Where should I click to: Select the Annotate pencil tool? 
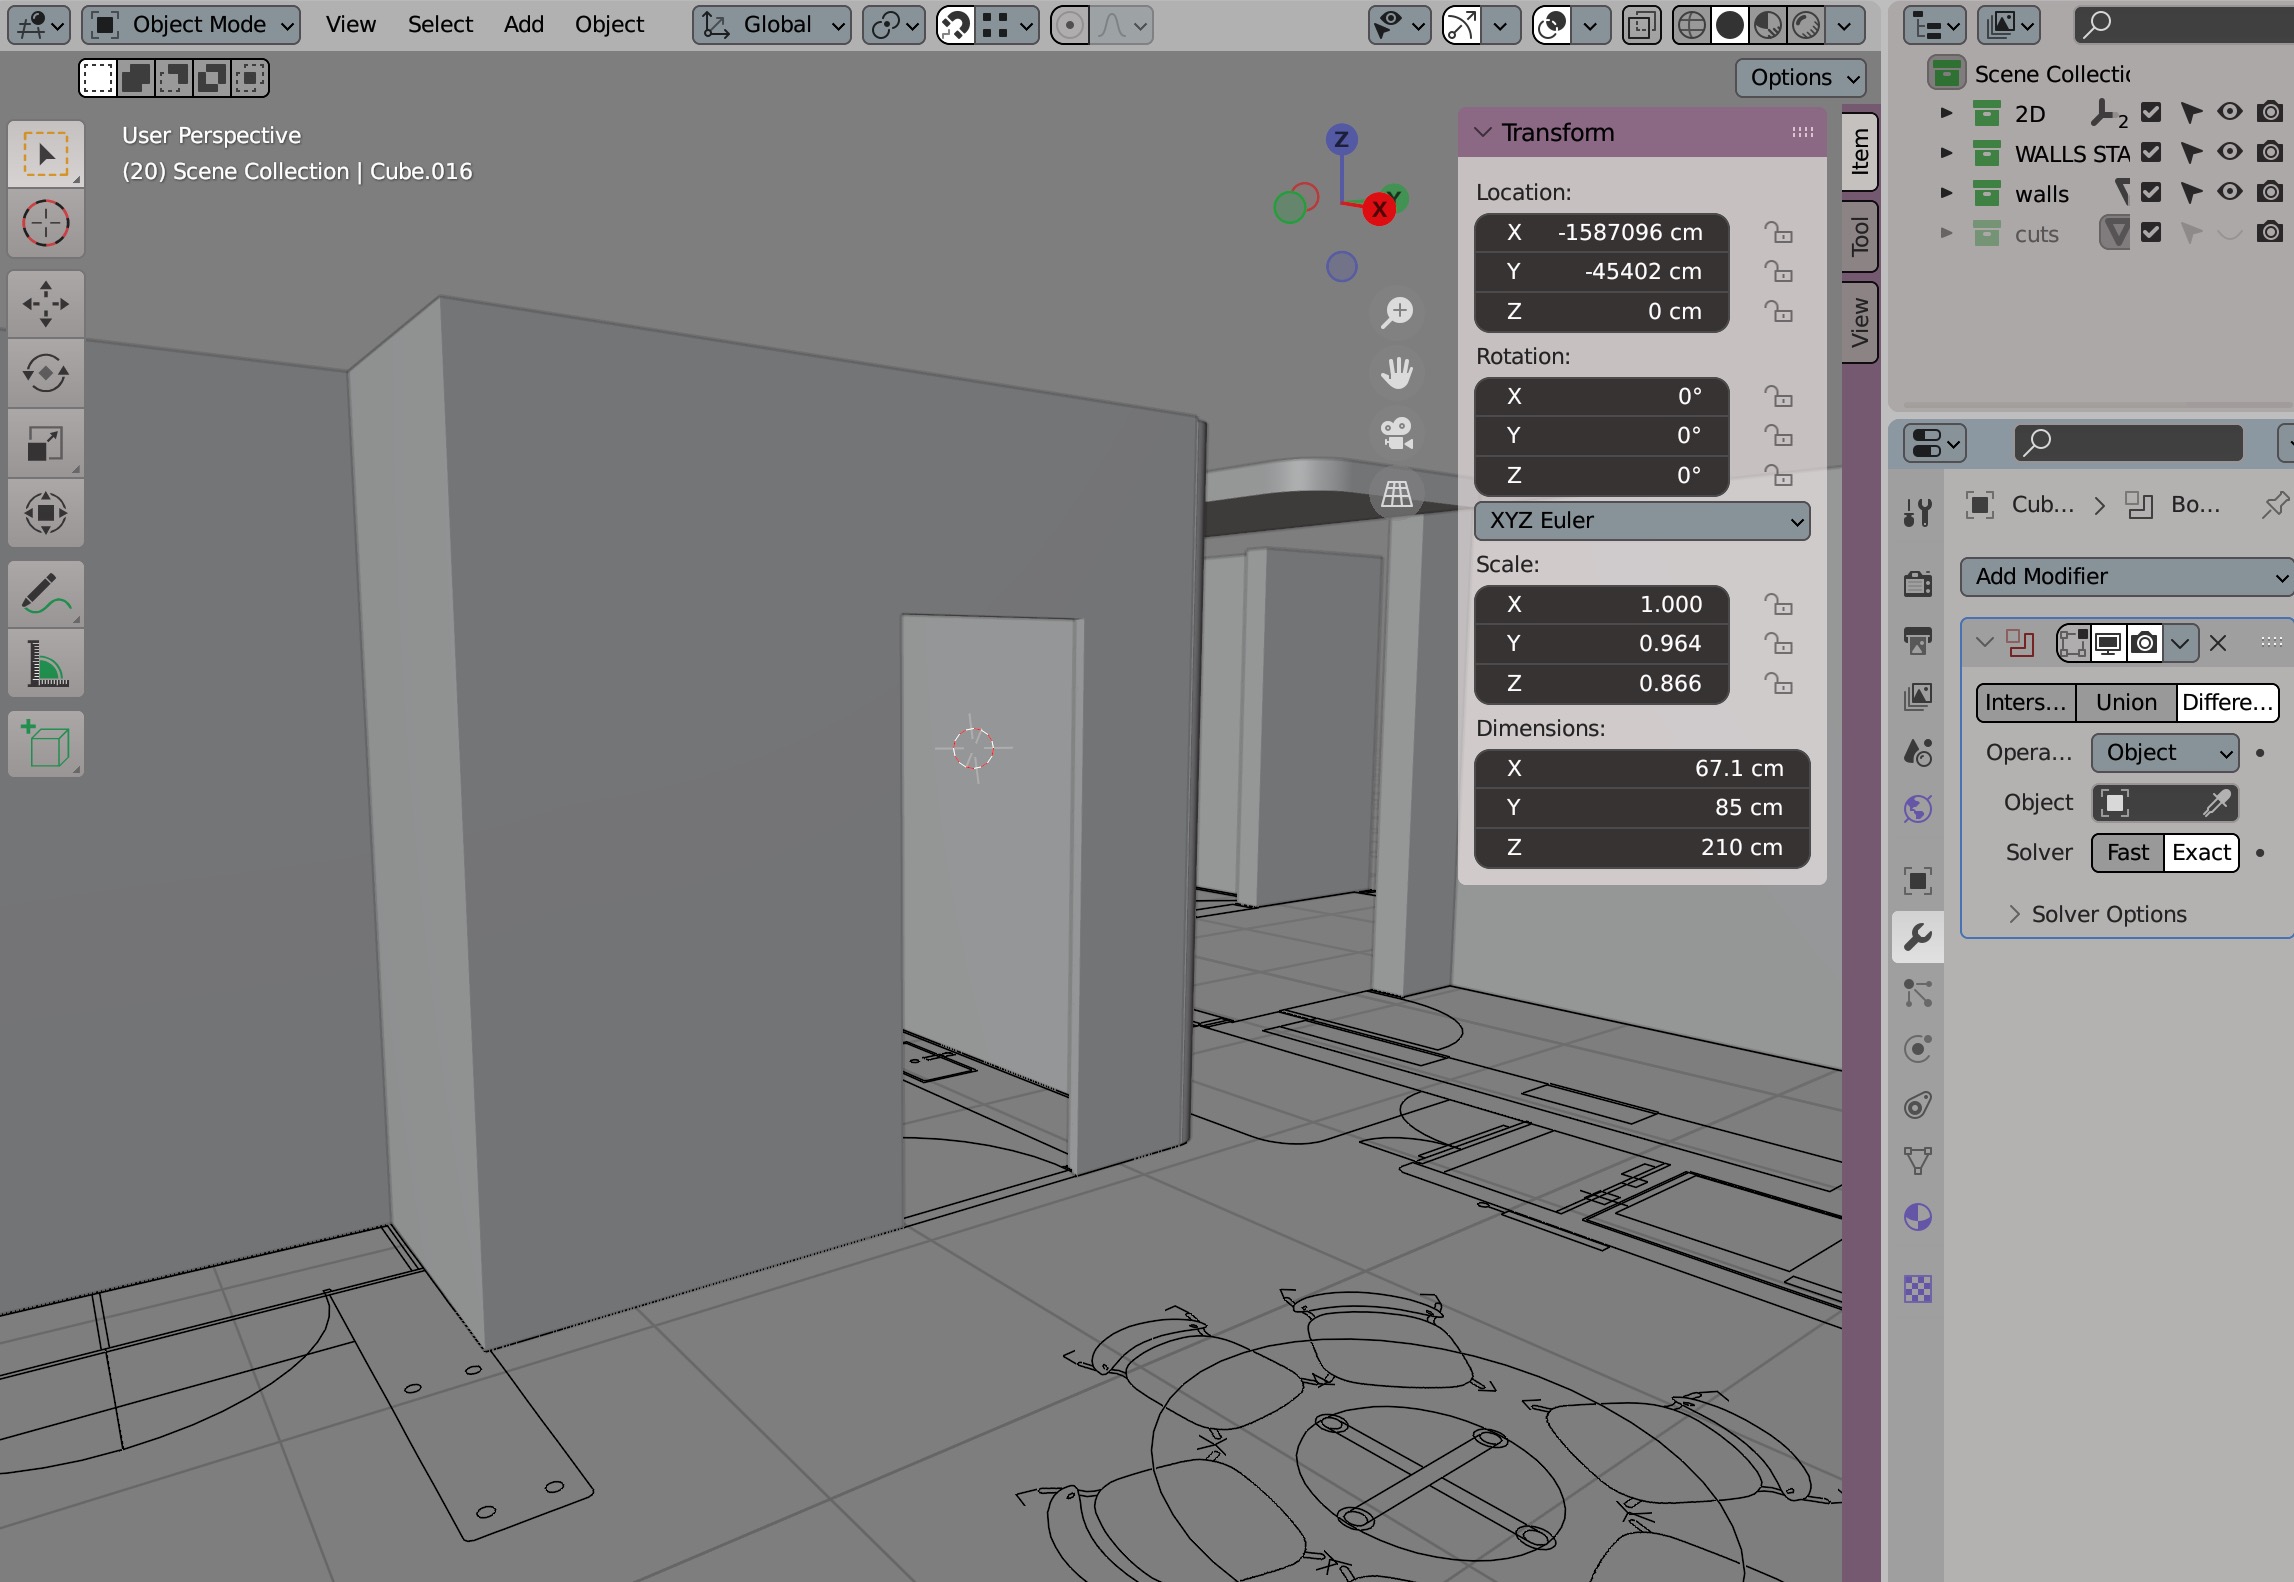coord(45,594)
